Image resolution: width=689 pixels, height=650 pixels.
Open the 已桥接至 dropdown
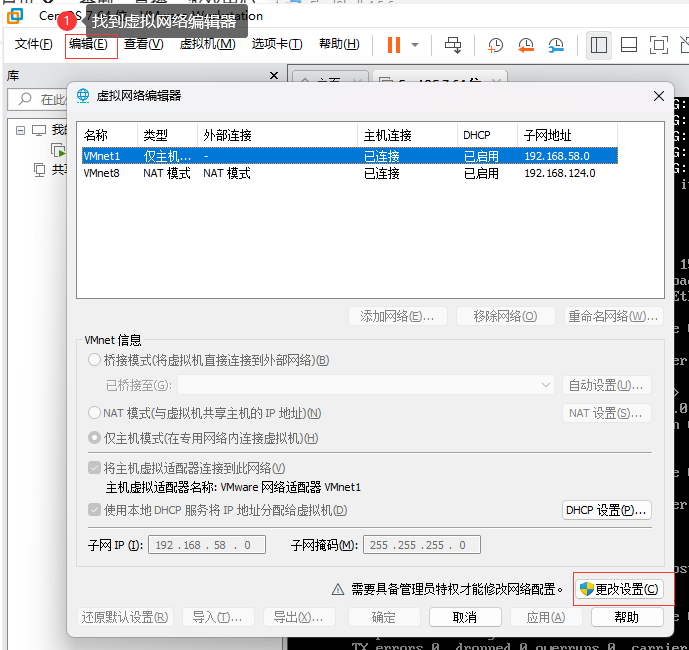click(366, 385)
